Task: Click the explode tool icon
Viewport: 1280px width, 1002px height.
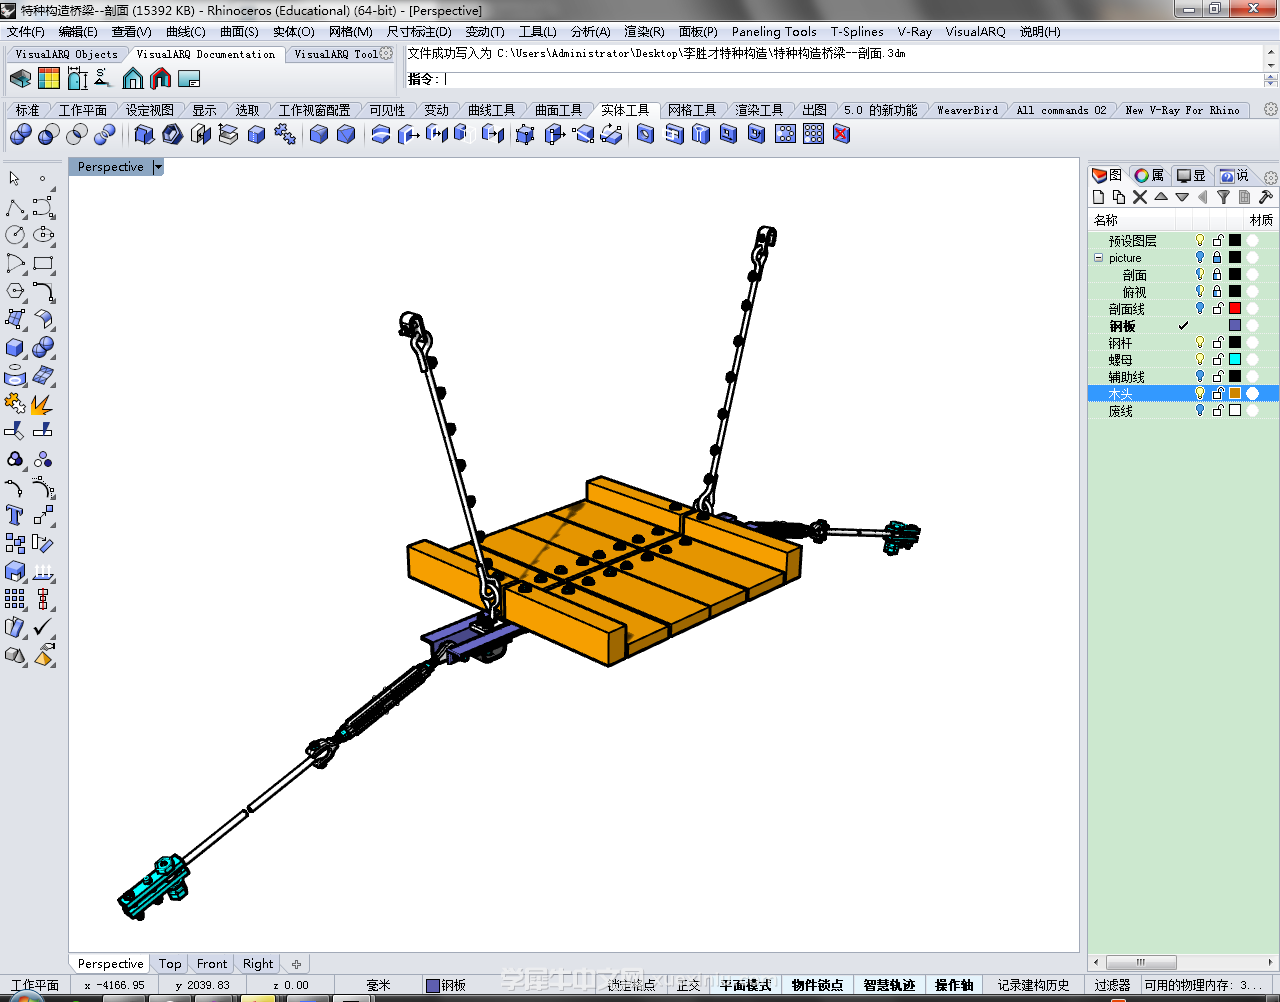Action: tap(43, 403)
